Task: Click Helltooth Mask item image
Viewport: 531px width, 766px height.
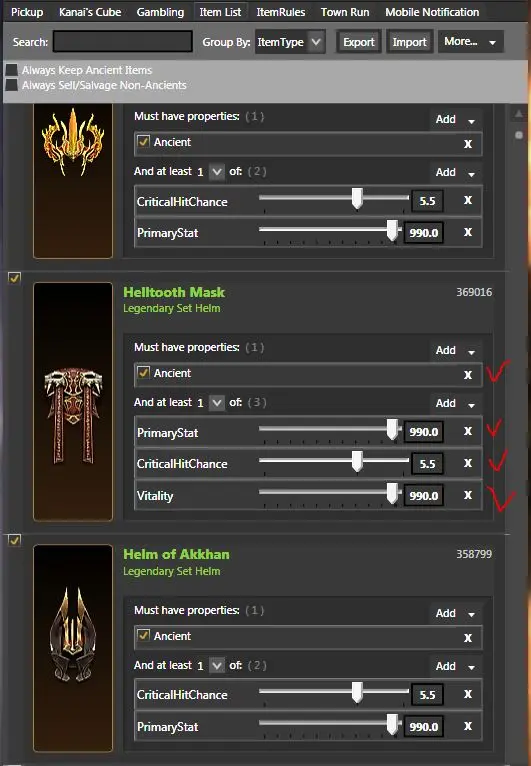Action: [x=73, y=402]
